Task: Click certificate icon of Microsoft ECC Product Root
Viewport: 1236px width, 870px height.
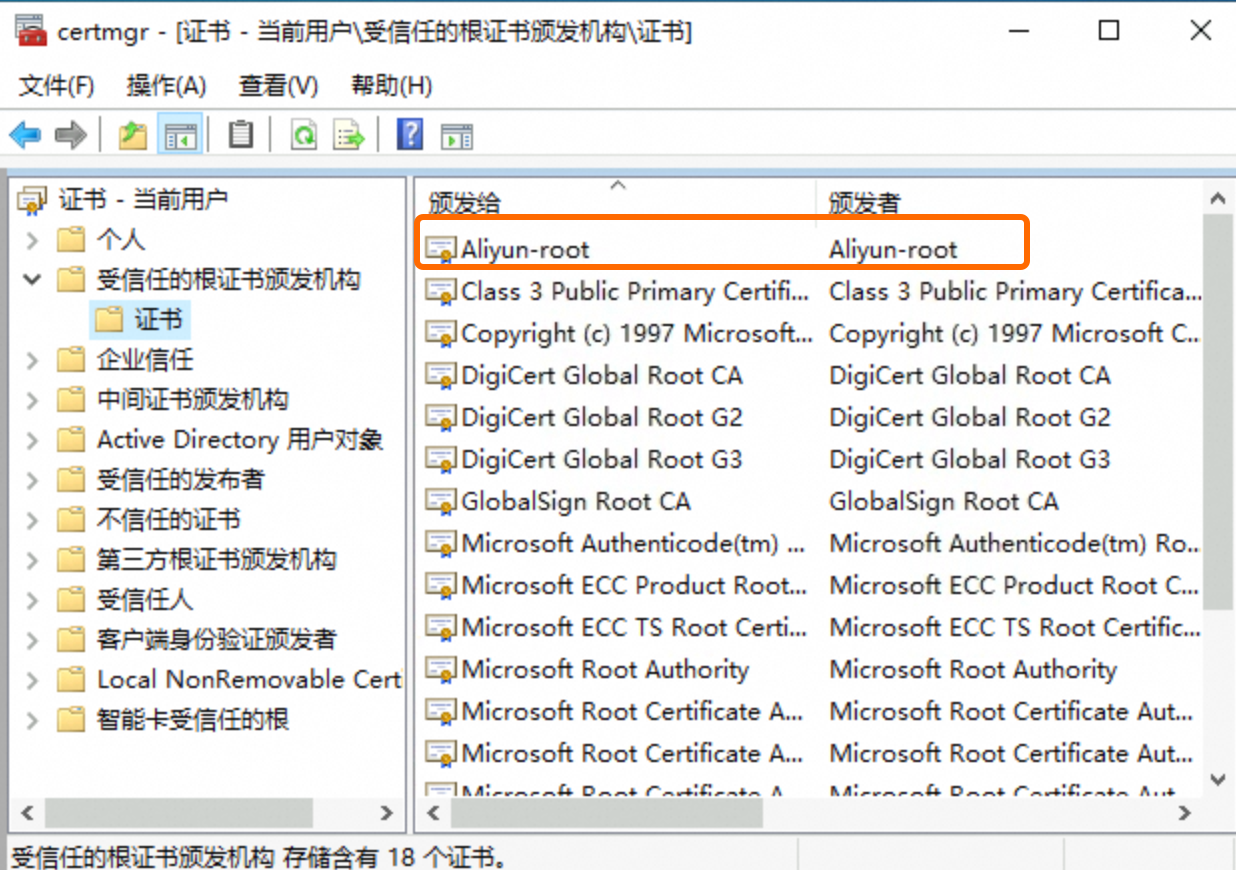Action: click(x=441, y=586)
